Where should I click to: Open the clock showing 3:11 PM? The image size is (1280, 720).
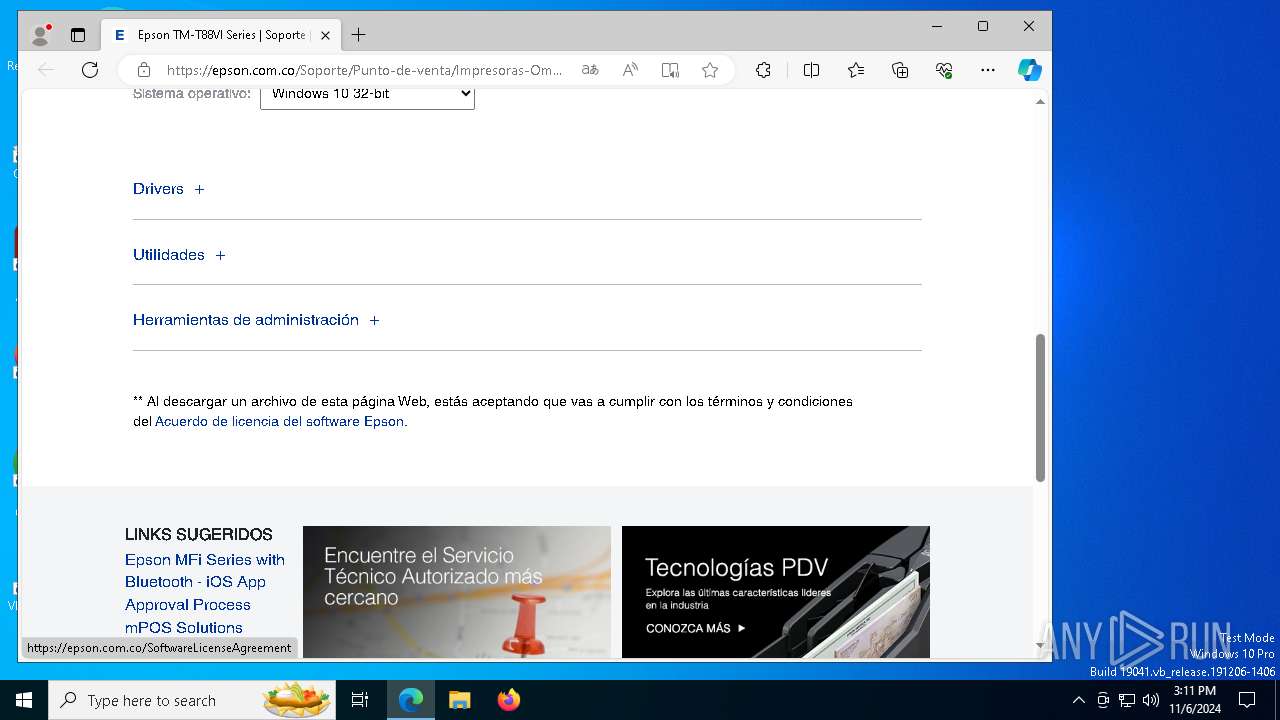coord(1194,700)
